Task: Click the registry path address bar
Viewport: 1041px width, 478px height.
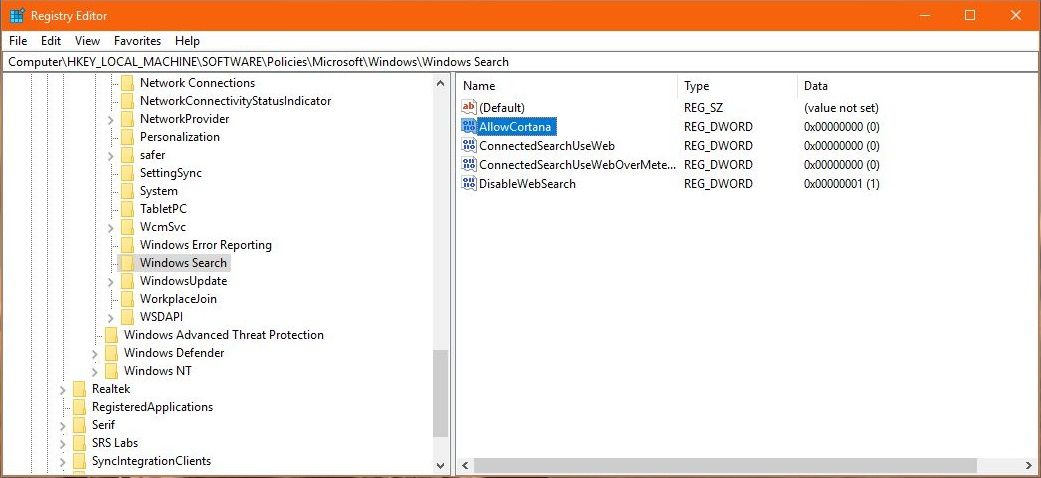Action: tap(520, 62)
